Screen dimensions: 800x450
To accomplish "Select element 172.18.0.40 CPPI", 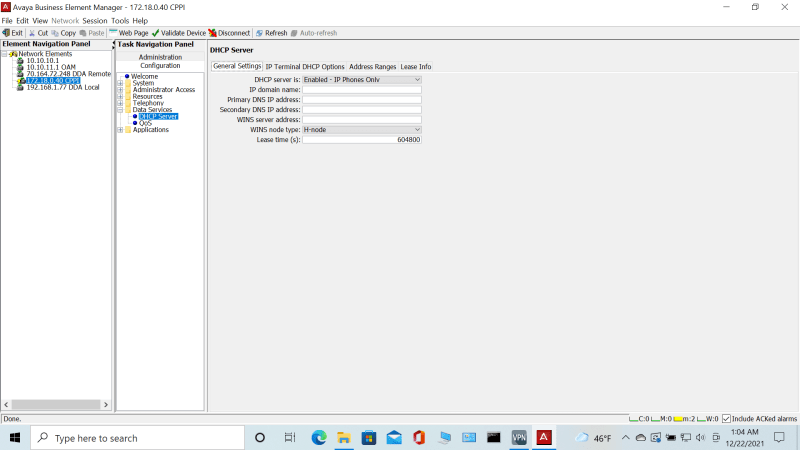I will coord(53,81).
